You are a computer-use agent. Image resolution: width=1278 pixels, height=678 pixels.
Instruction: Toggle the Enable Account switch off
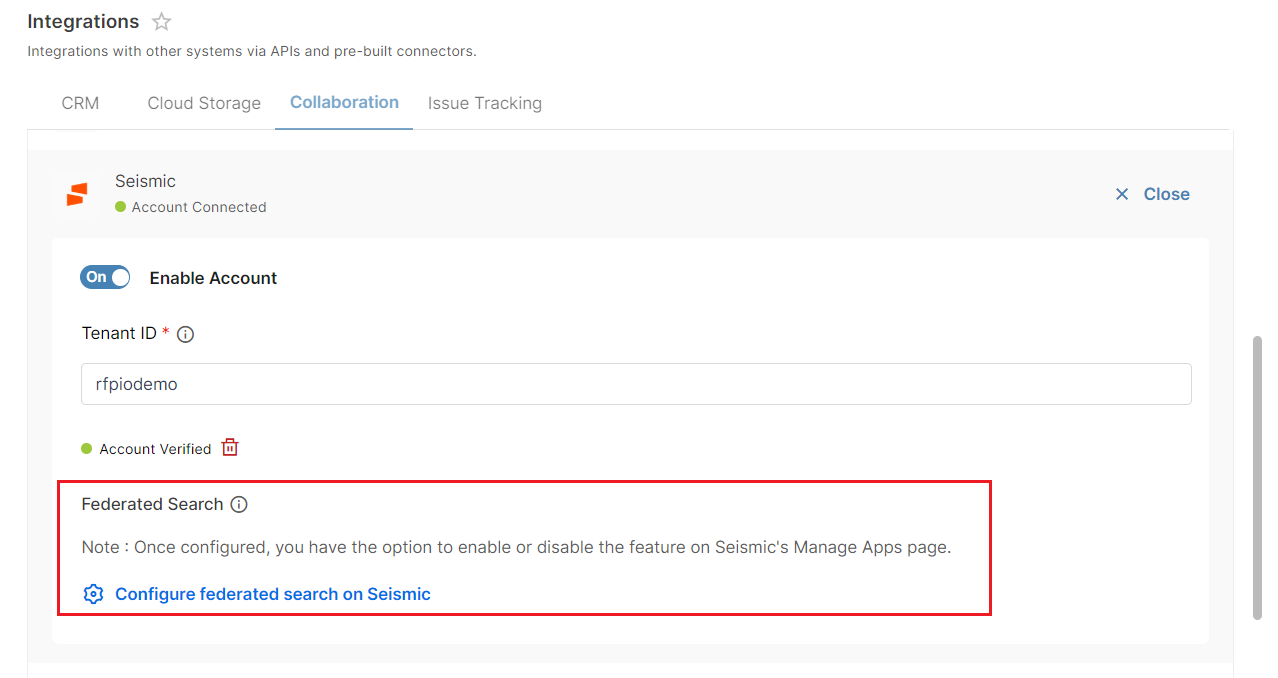pos(105,277)
